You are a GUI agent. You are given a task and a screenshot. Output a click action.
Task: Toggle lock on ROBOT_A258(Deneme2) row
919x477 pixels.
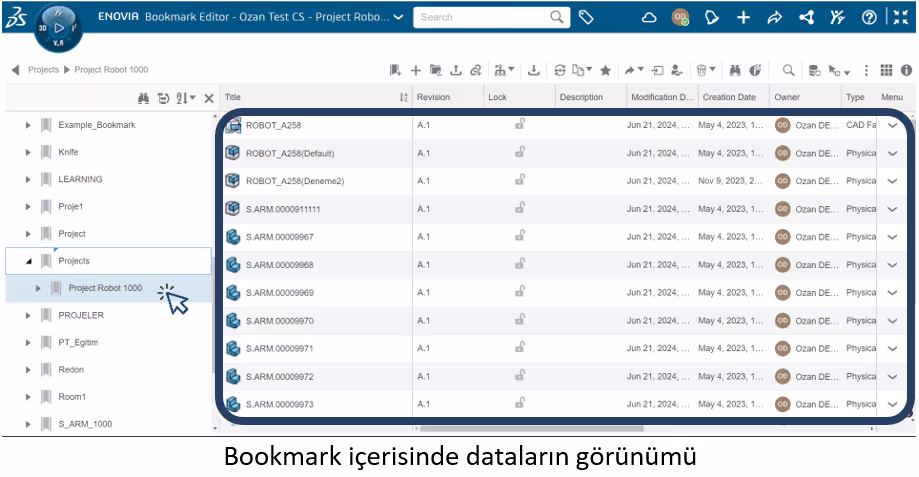pos(519,180)
